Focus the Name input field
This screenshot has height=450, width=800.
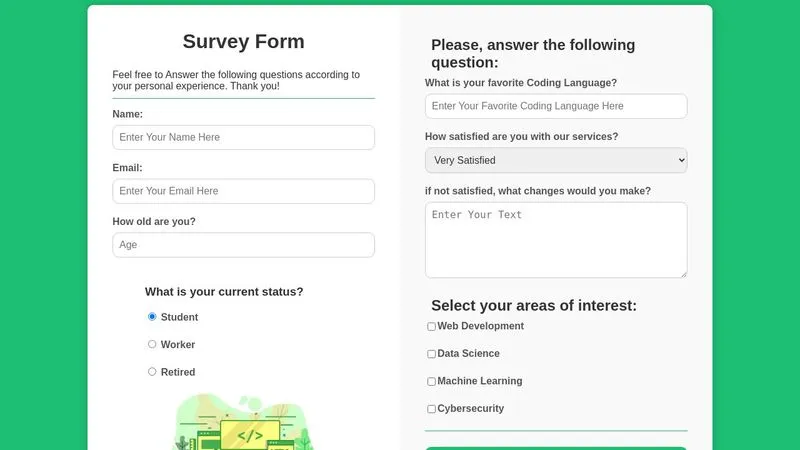point(243,137)
